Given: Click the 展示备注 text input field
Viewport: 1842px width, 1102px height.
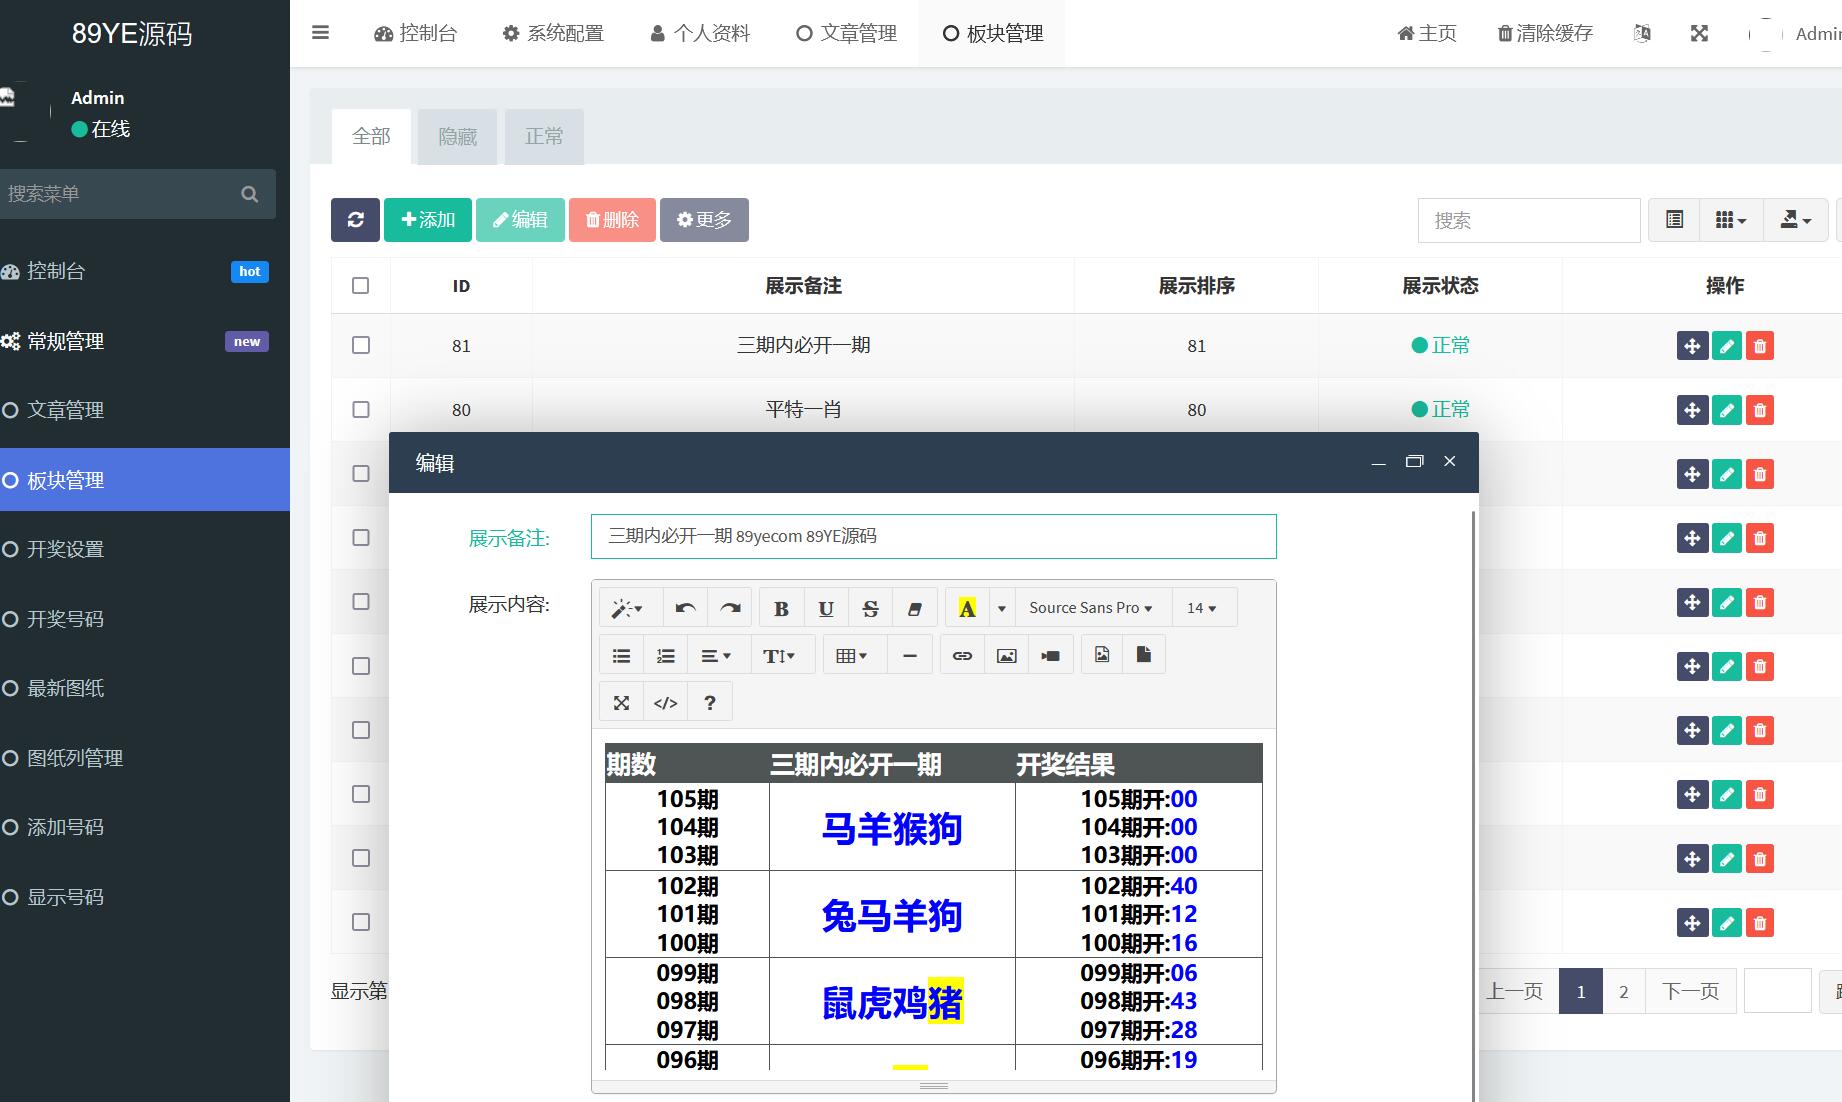Looking at the screenshot, I should click(933, 536).
